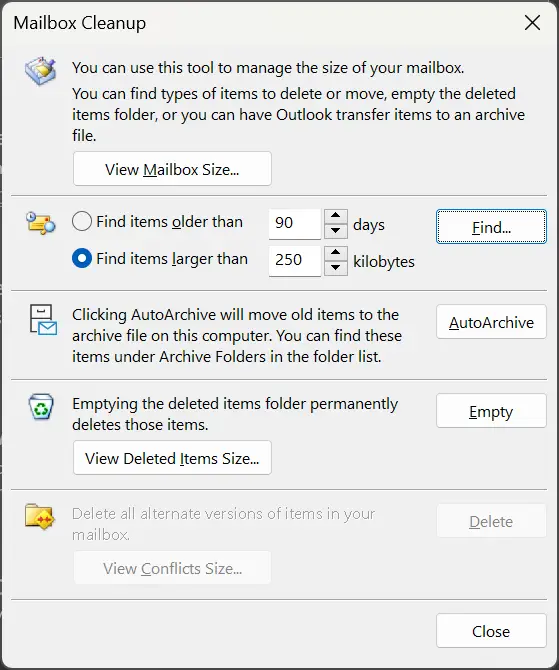Run AutoArchive now
The width and height of the screenshot is (559, 670).
[491, 322]
